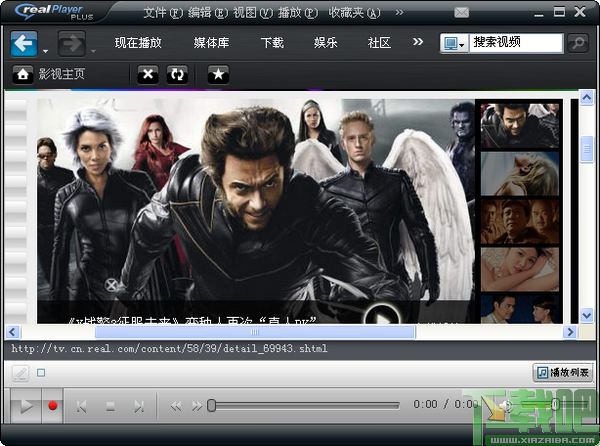Click the horizontal scrollbar thumb
Screen dimensions: 600x446
(x=255, y=332)
